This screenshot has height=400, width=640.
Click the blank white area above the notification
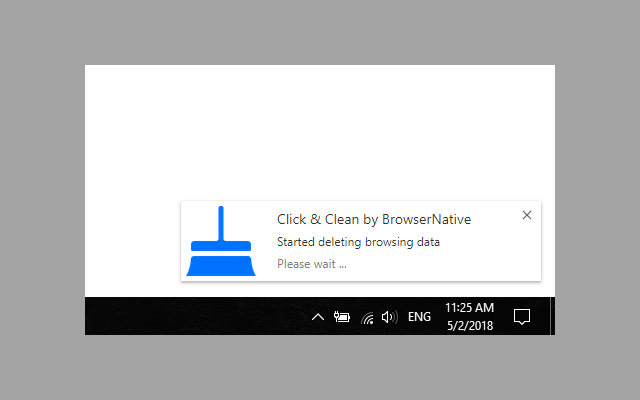coord(320,133)
